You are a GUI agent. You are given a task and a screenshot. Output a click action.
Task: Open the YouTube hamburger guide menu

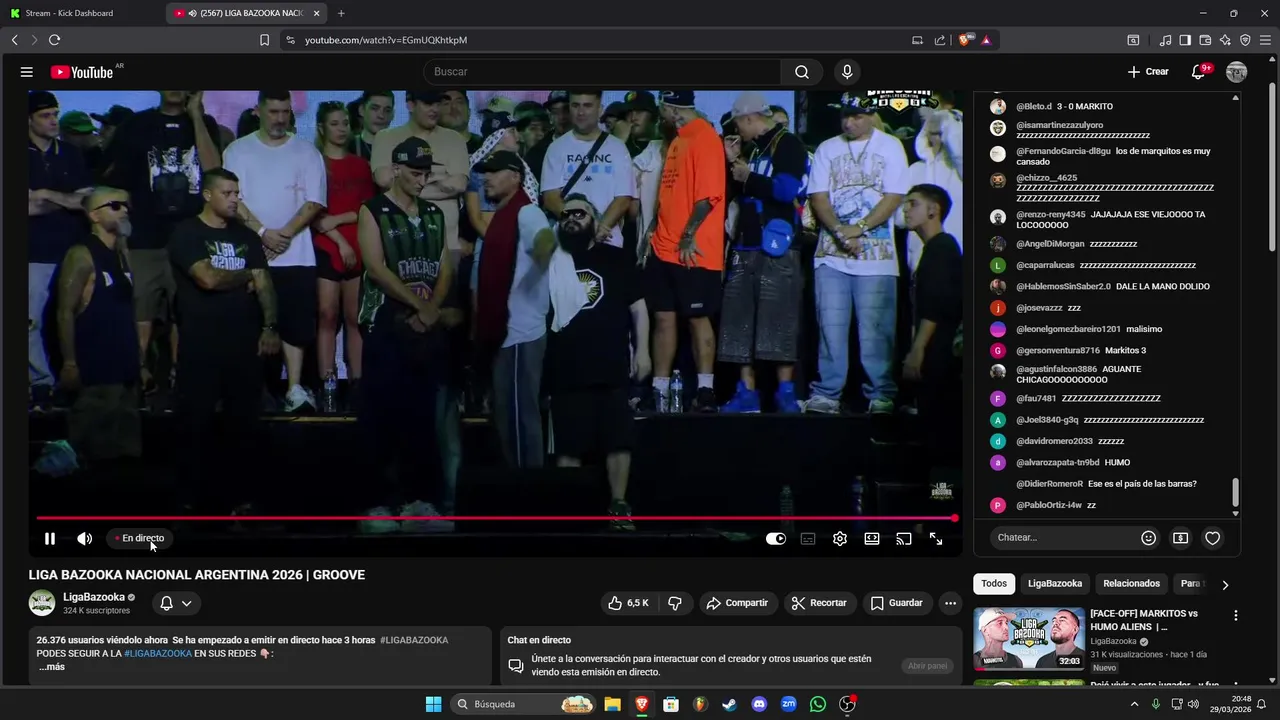pyautogui.click(x=27, y=72)
